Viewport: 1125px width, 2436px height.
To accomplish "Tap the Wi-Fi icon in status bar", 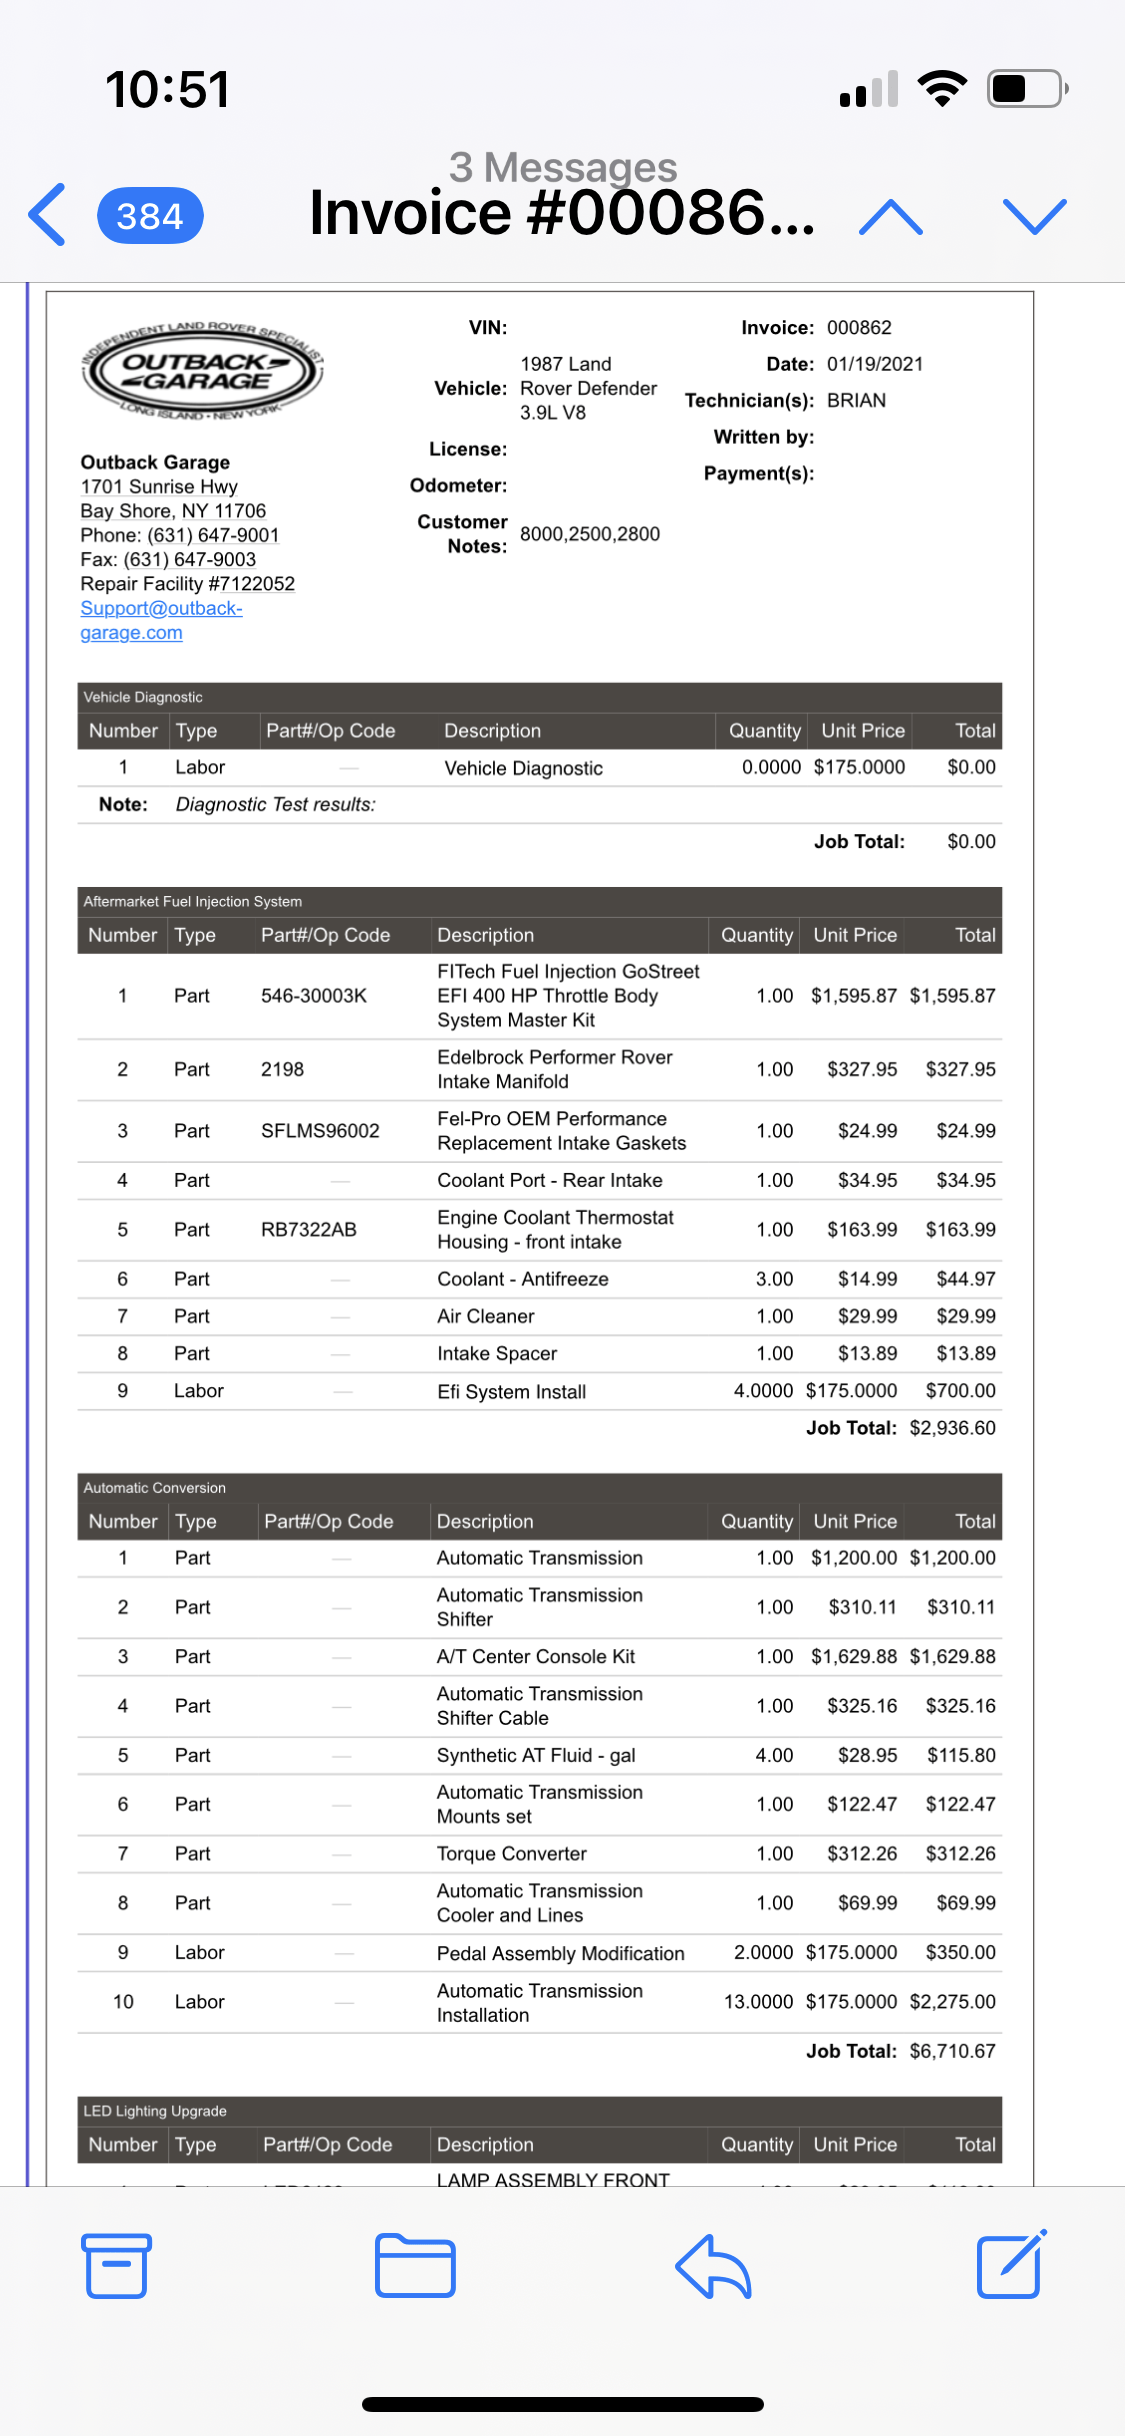I will (942, 89).
